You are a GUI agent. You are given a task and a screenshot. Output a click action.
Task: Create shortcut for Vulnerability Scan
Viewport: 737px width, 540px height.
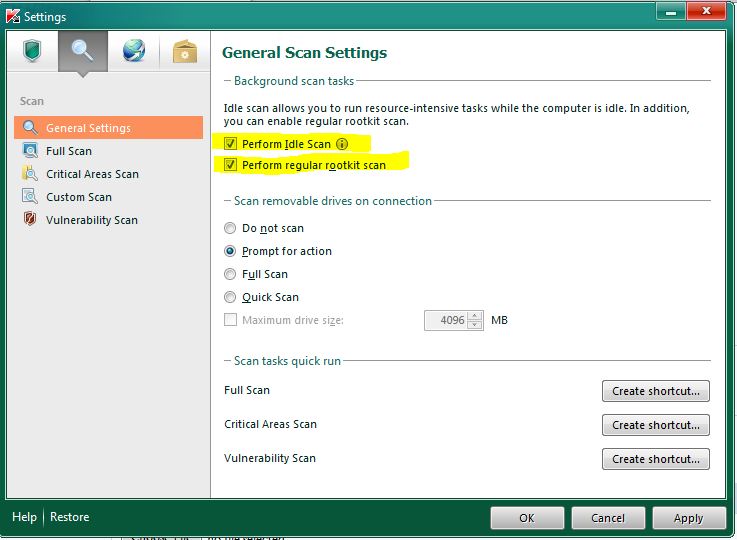click(x=656, y=459)
